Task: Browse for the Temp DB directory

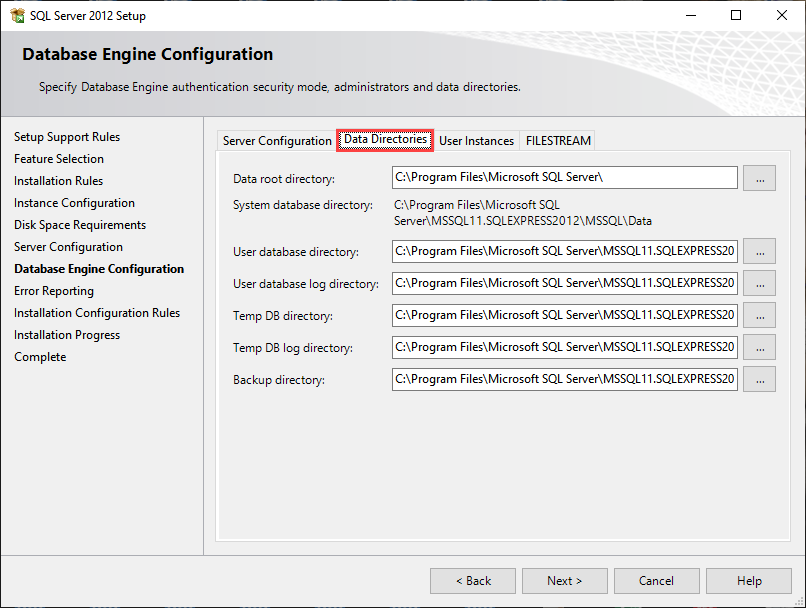Action: click(760, 315)
